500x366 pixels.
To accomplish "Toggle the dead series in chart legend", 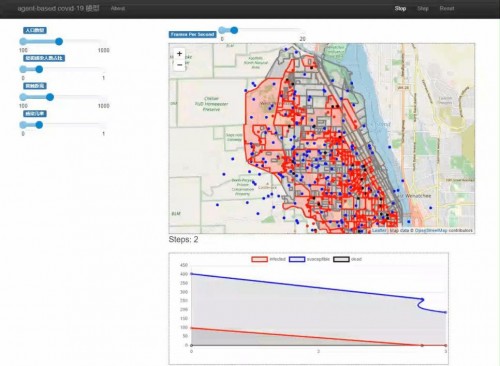I will [347, 259].
